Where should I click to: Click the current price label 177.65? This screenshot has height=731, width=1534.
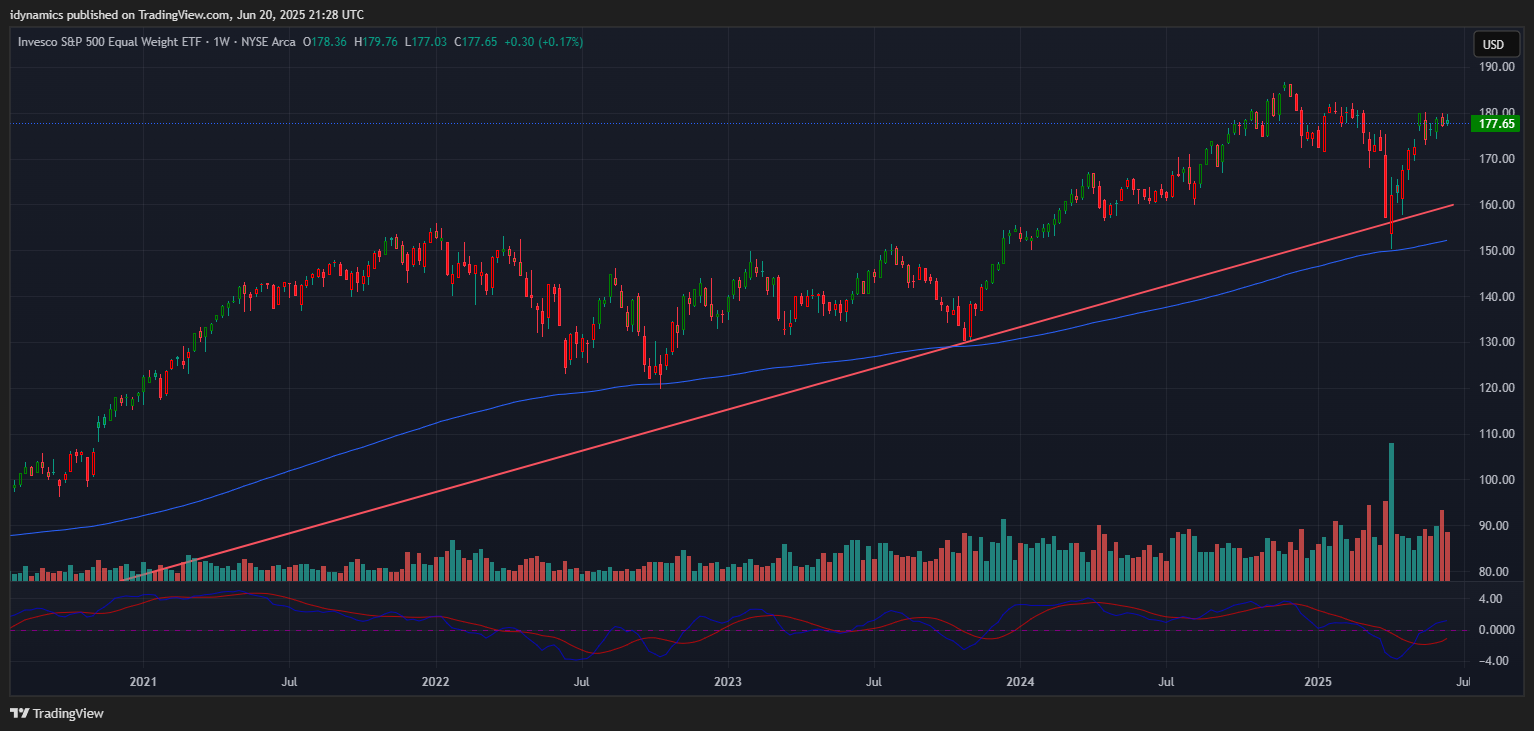[1496, 124]
